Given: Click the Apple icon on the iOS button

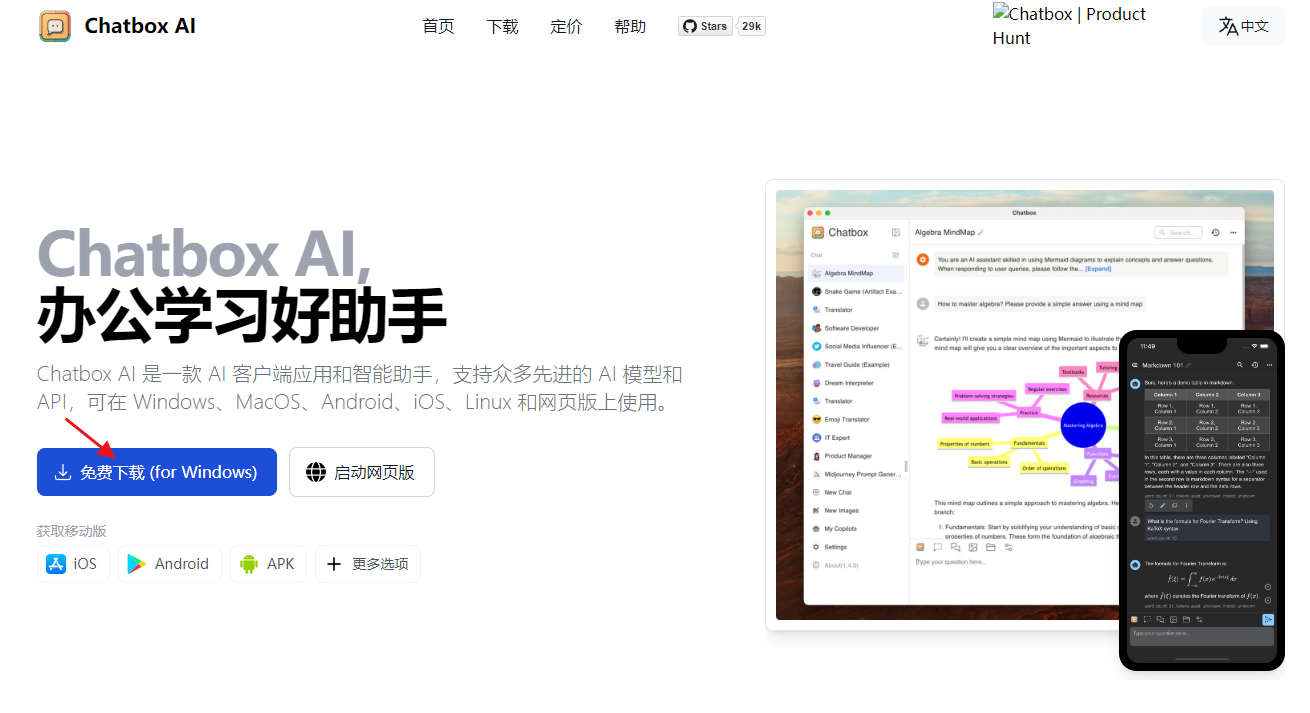Looking at the screenshot, I should click(x=57, y=563).
